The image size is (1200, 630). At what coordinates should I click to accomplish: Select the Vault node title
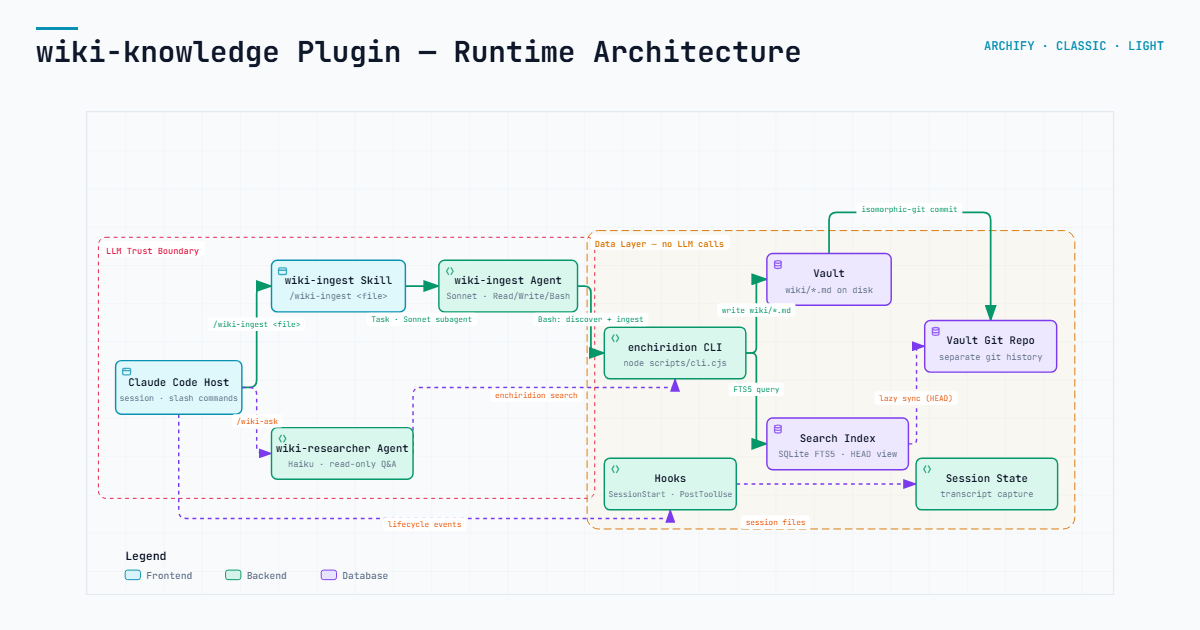pyautogui.click(x=829, y=274)
